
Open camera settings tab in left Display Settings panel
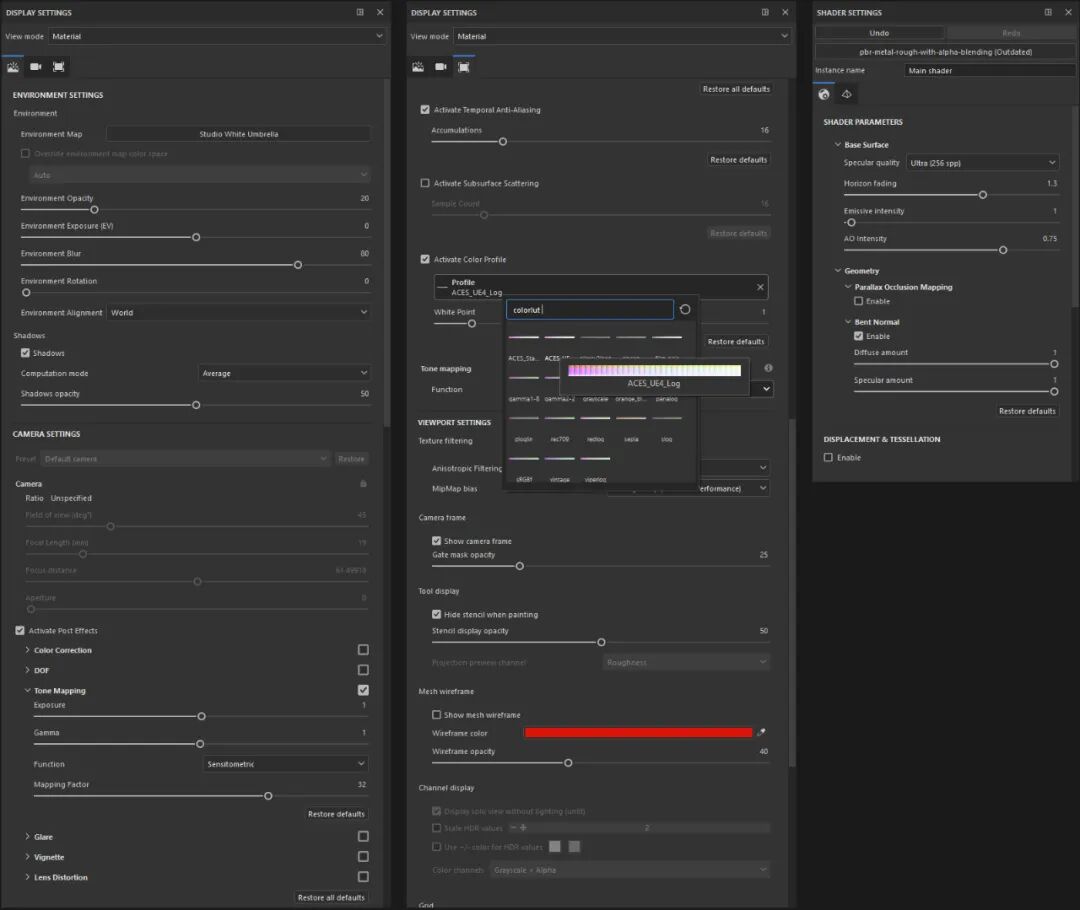pos(36,67)
